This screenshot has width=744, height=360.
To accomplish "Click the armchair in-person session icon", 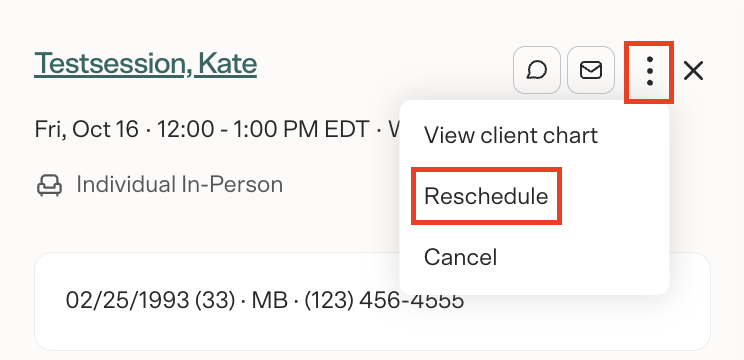I will (x=49, y=185).
